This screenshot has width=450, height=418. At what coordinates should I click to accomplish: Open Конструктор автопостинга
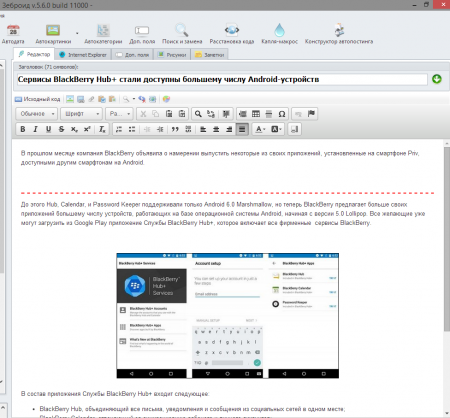click(339, 34)
